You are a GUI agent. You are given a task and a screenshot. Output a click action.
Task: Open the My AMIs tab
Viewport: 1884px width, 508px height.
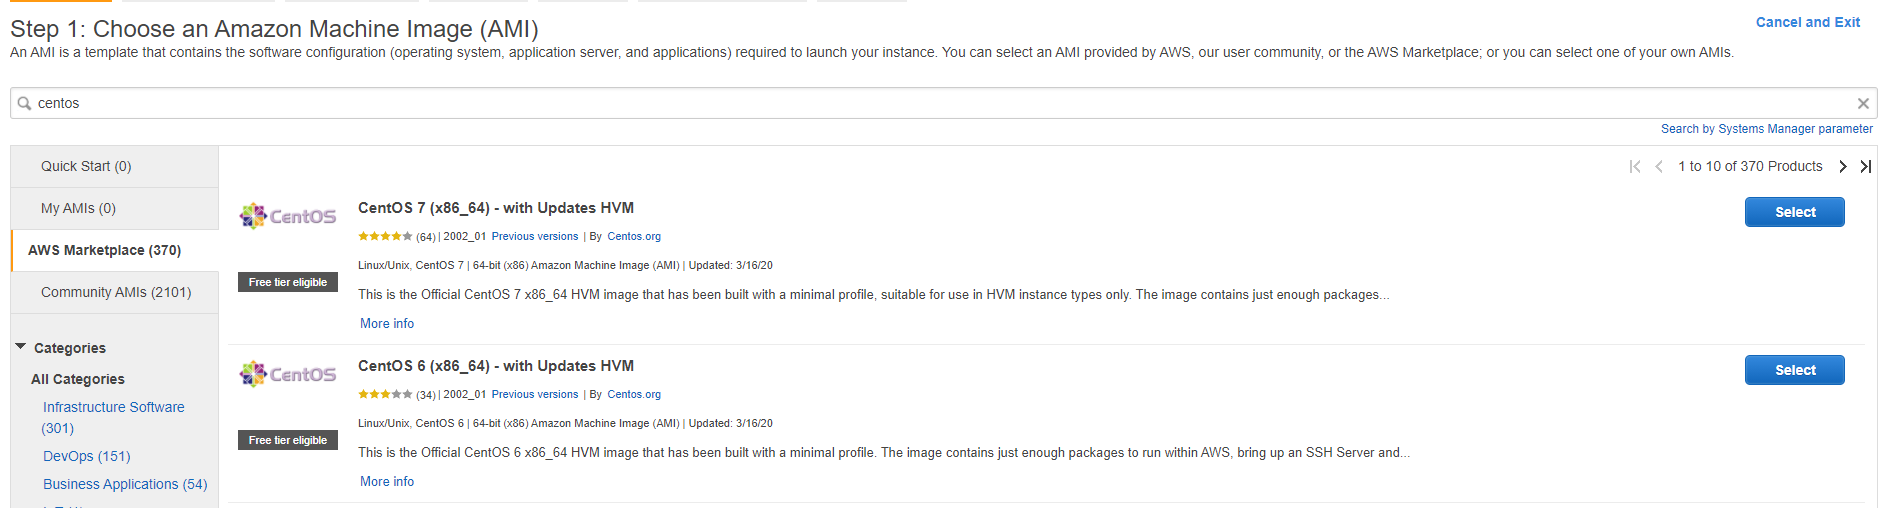(x=115, y=209)
